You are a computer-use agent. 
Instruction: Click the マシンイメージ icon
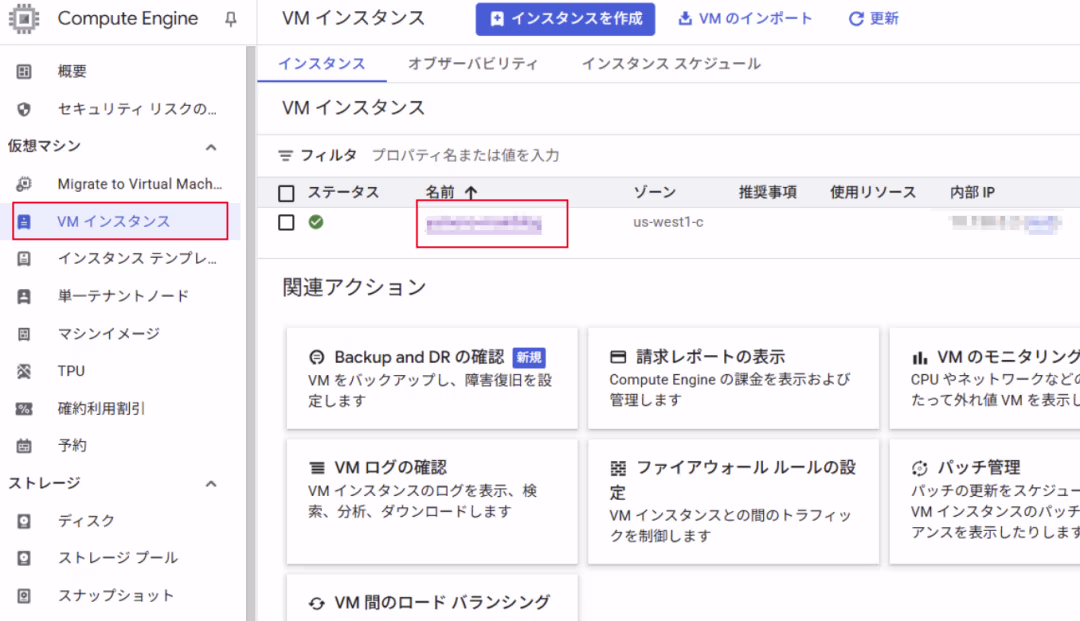24,334
